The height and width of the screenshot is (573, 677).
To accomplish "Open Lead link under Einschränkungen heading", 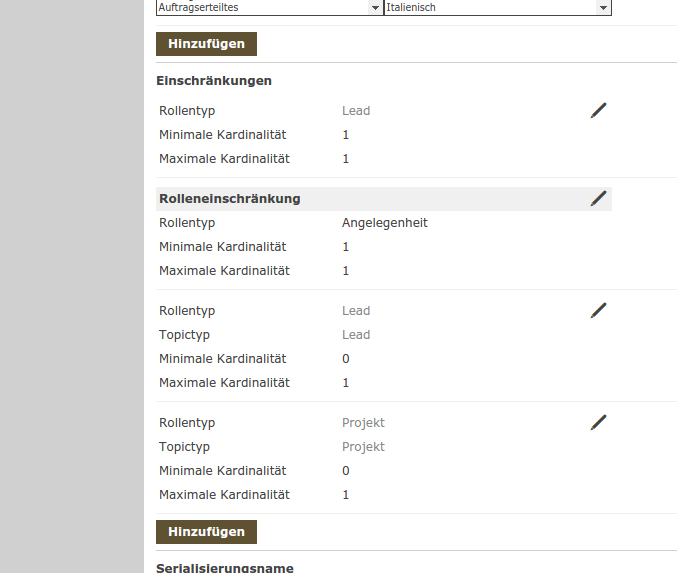I will [x=356, y=111].
